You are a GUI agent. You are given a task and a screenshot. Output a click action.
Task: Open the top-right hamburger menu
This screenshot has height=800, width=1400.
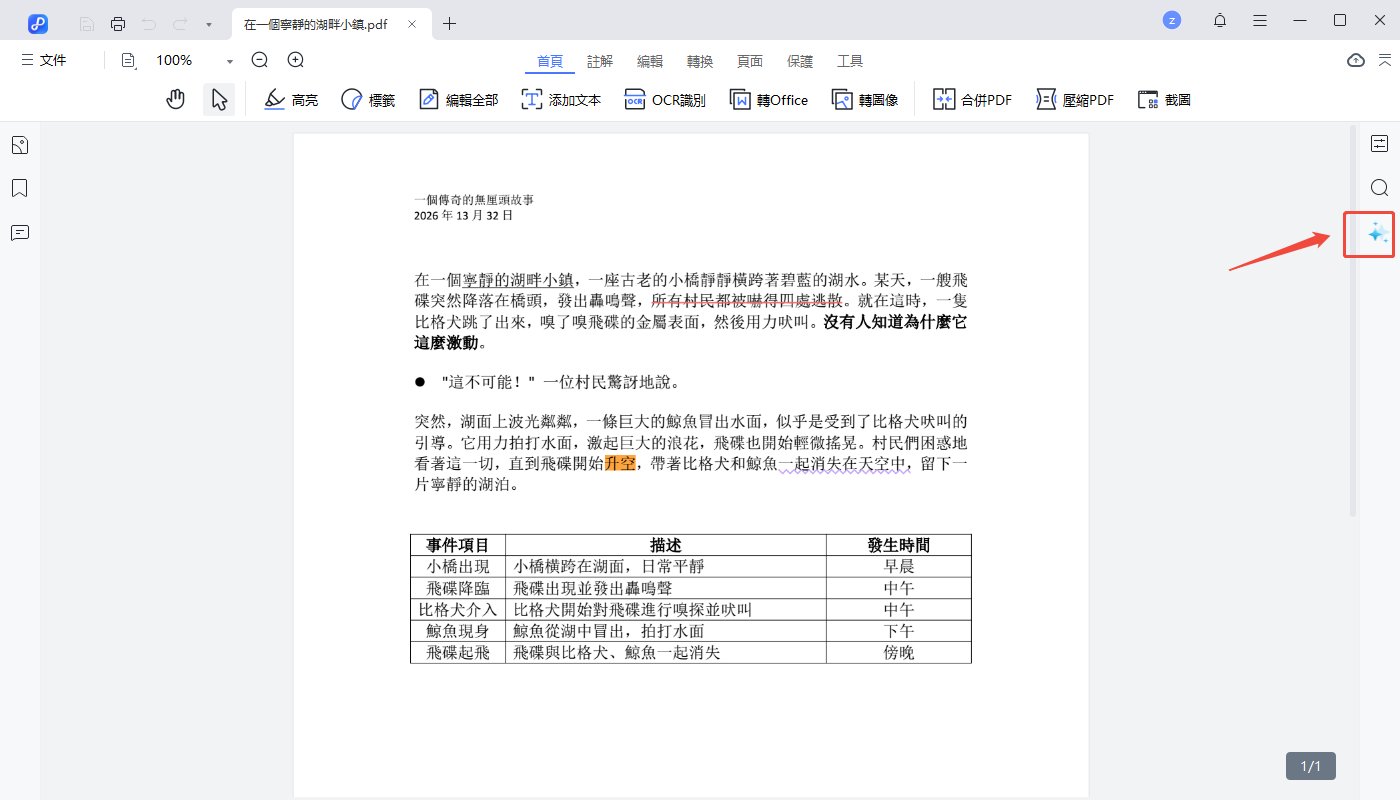[1259, 20]
